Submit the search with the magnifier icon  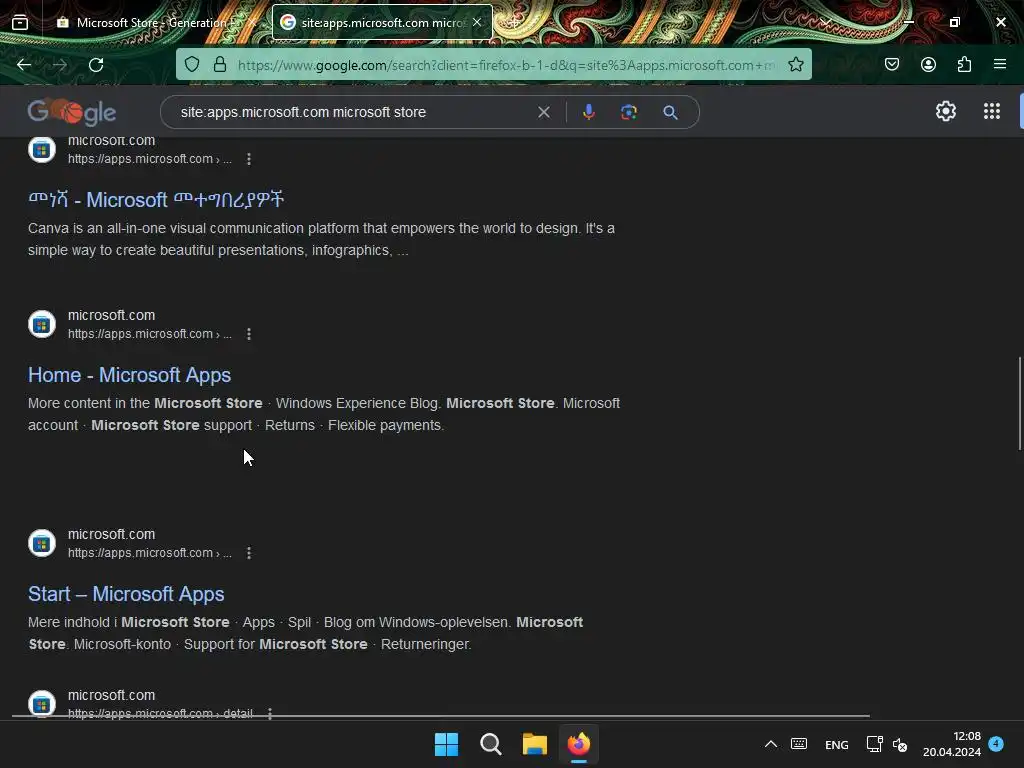click(x=670, y=112)
